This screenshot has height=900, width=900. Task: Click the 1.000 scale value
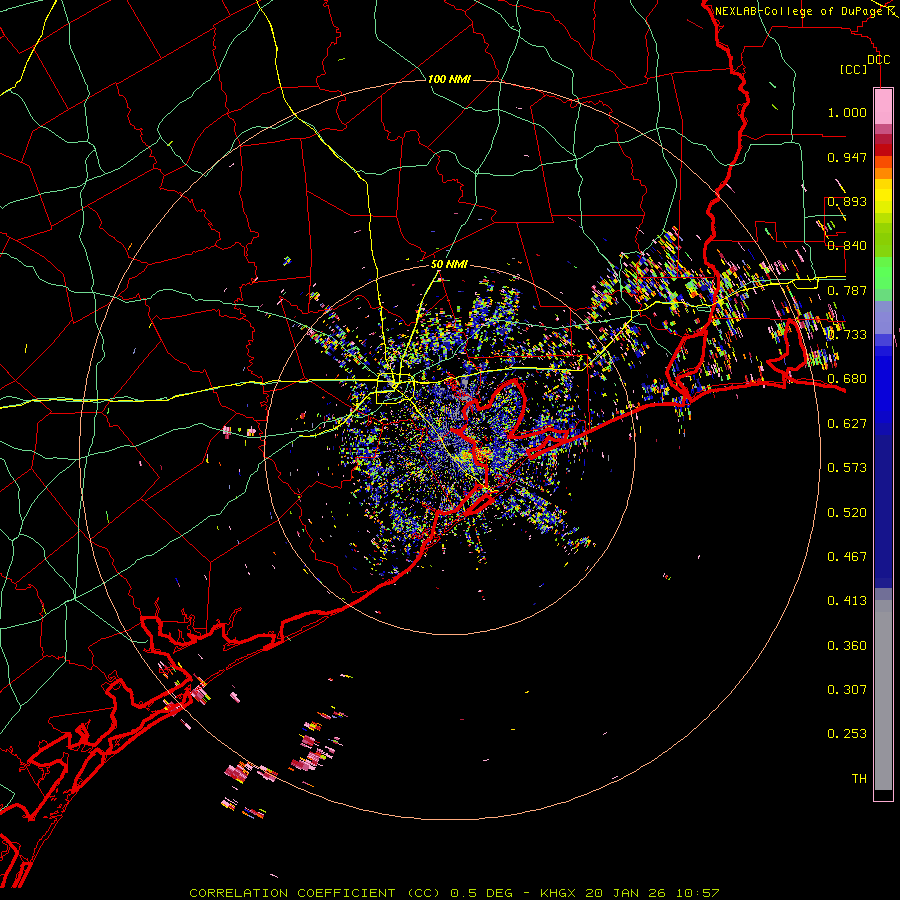(x=847, y=112)
